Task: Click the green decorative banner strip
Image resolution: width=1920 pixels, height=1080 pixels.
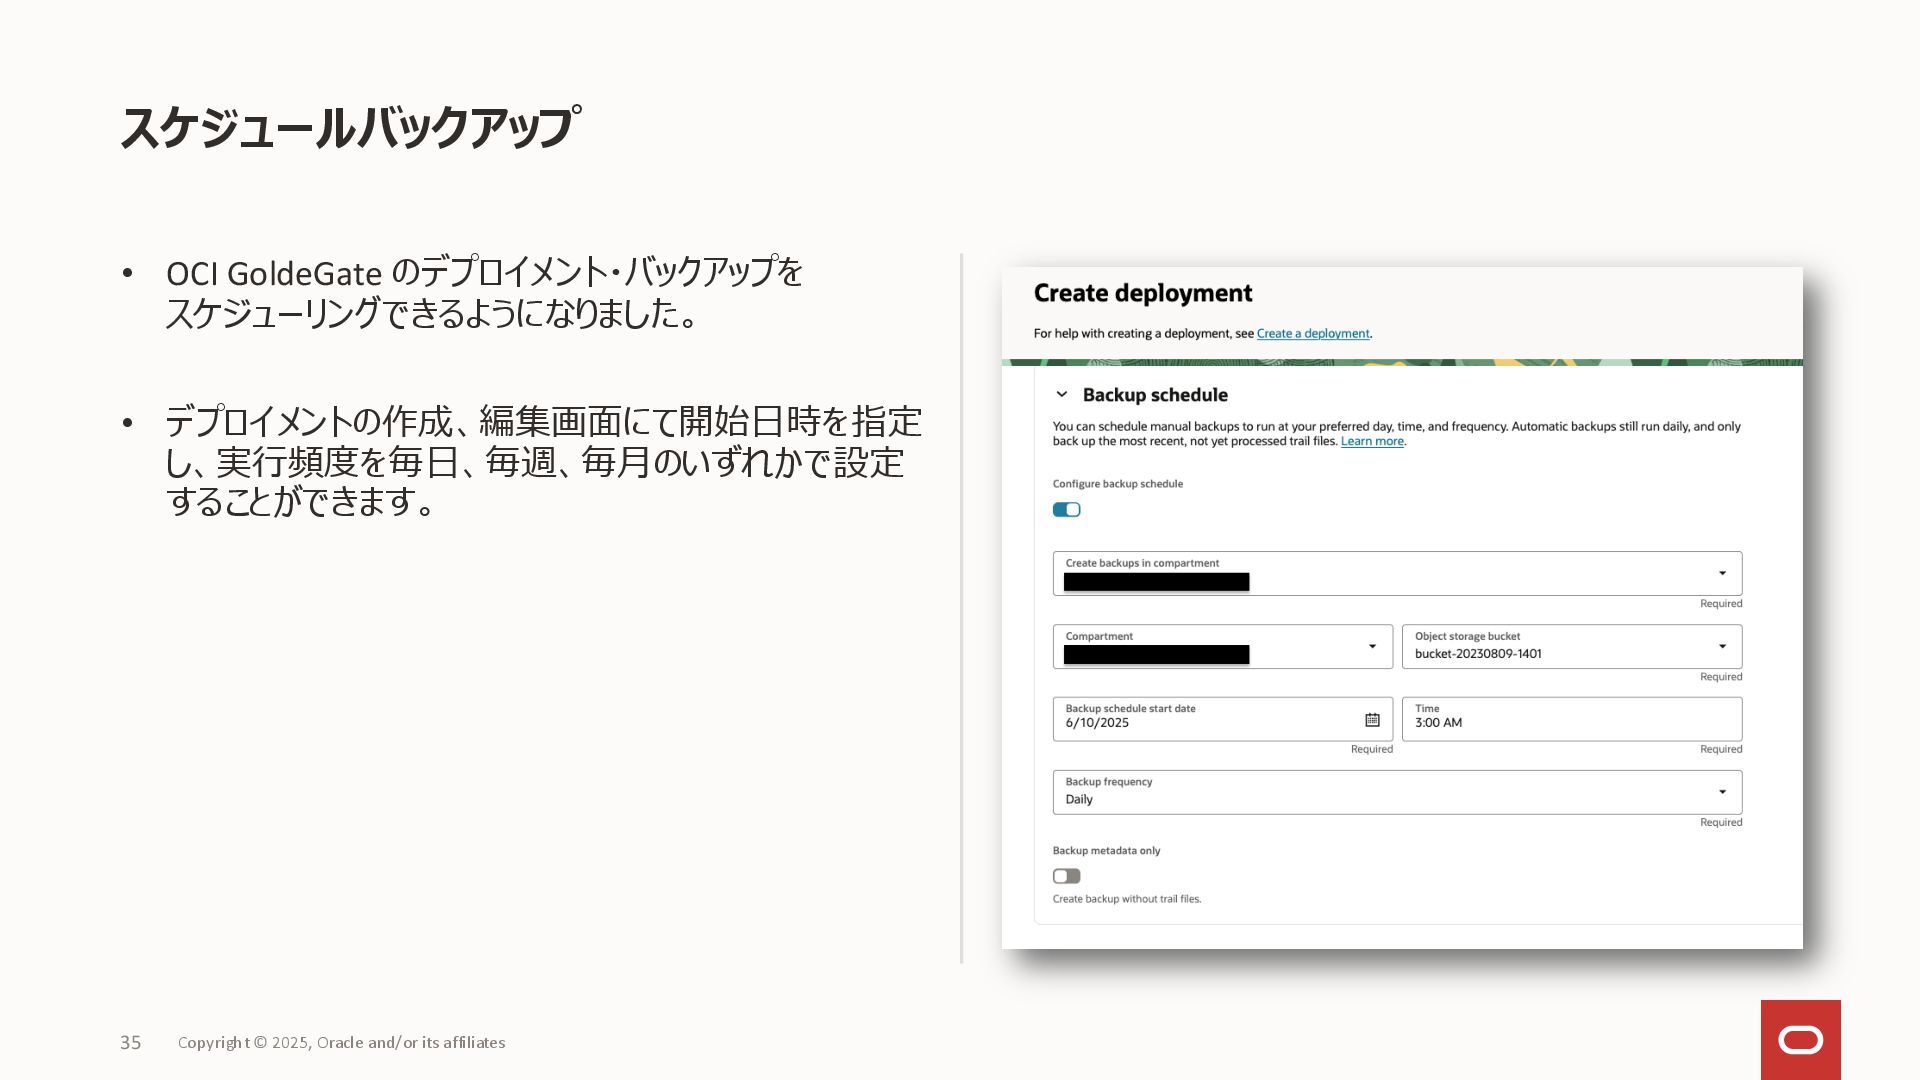Action: coord(1400,362)
